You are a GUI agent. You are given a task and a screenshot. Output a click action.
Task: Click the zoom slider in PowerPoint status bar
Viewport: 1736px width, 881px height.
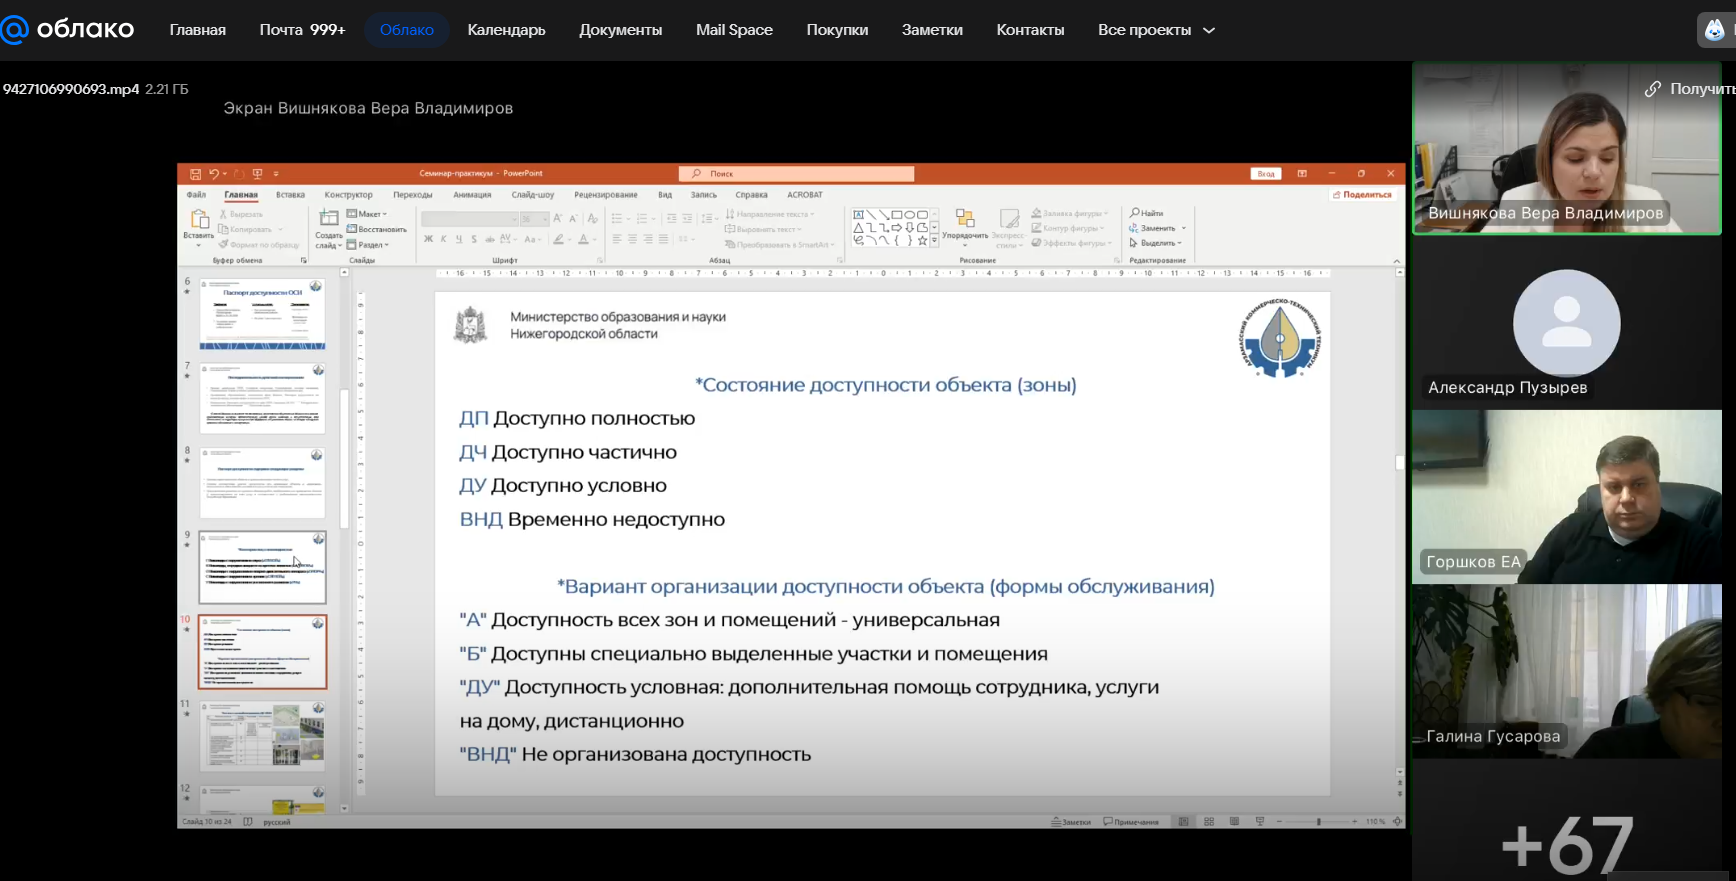point(1319,822)
